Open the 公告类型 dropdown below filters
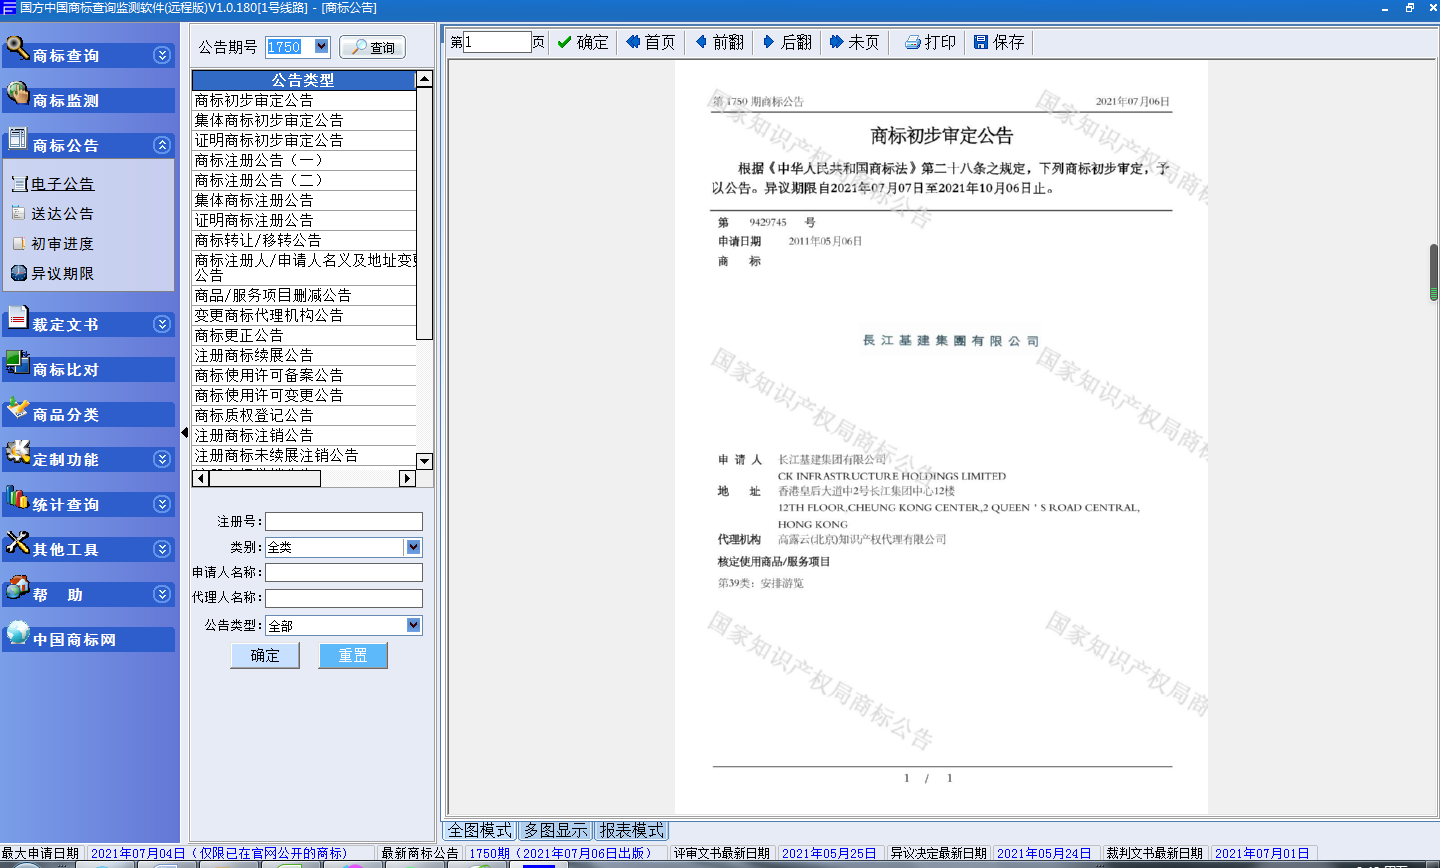This screenshot has height=868, width=1440. pyautogui.click(x=413, y=625)
